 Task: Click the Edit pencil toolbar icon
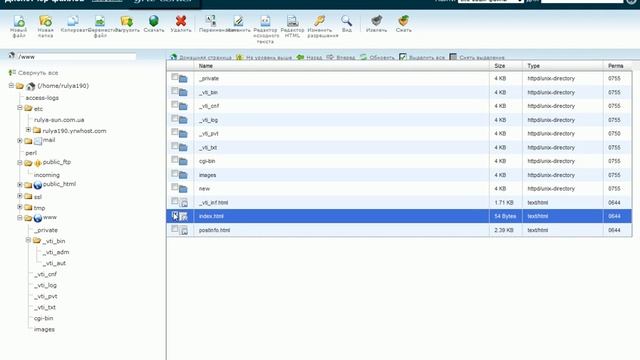238,21
